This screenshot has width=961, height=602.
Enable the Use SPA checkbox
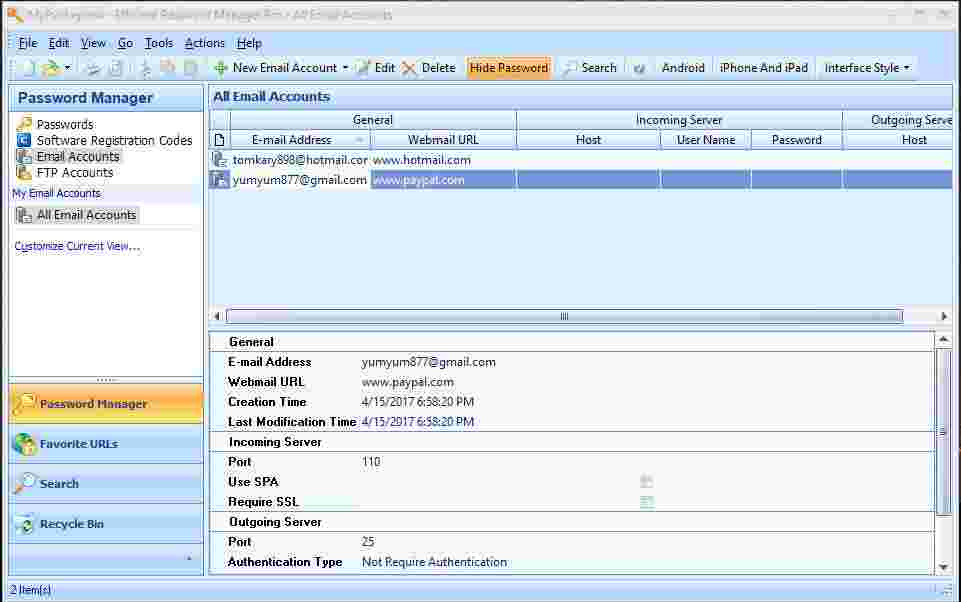coord(646,481)
